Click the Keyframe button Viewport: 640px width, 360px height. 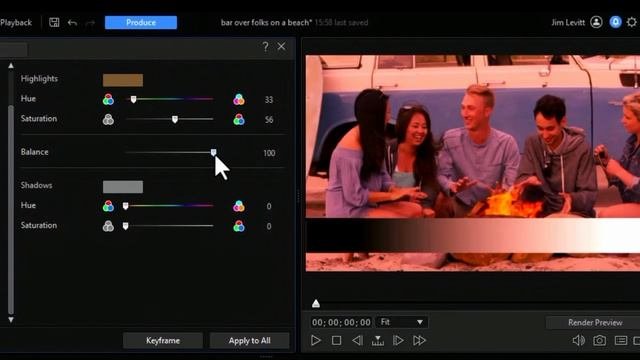point(163,340)
